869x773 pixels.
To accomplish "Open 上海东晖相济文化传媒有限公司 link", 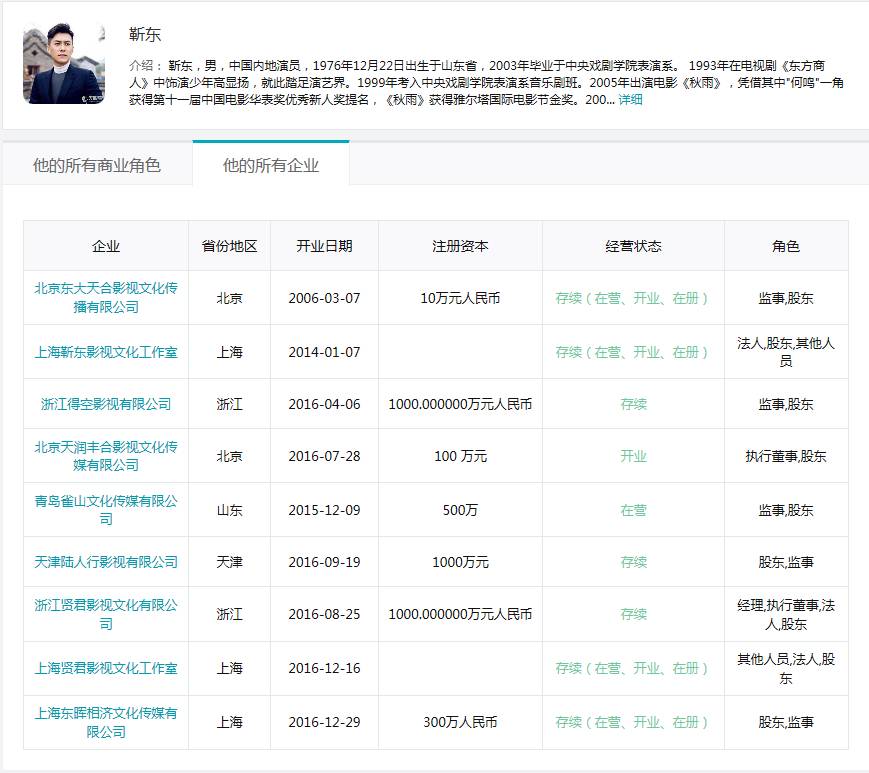I will [x=106, y=722].
